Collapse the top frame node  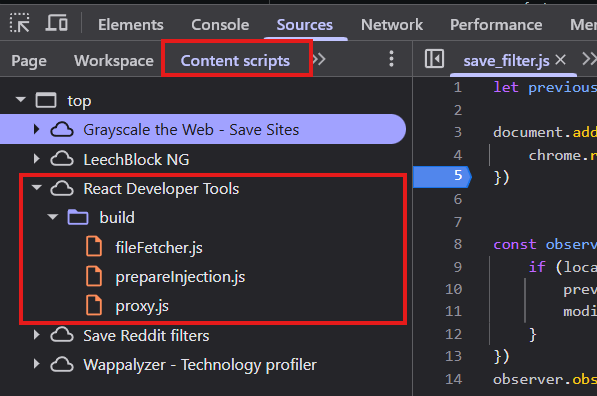point(21,100)
